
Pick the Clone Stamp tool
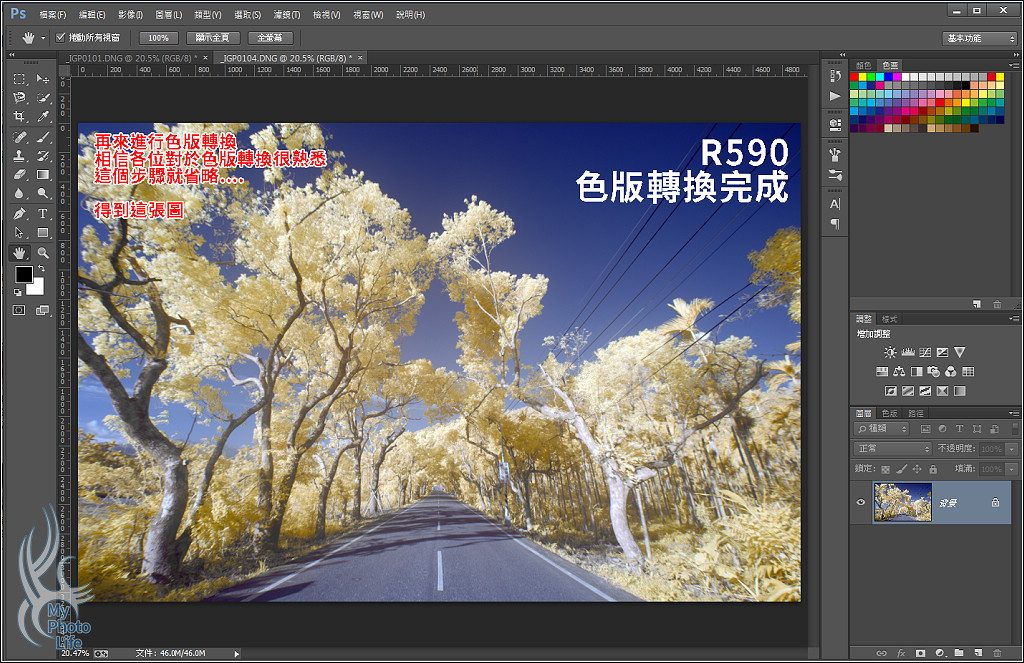(19, 155)
